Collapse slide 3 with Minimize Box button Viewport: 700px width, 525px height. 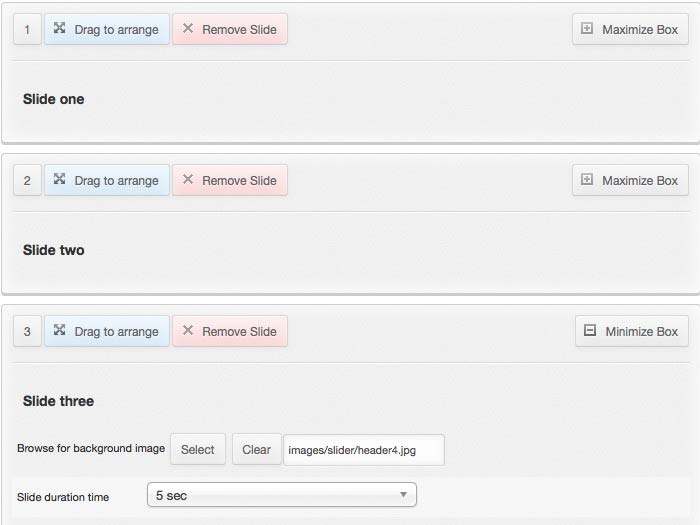point(632,331)
